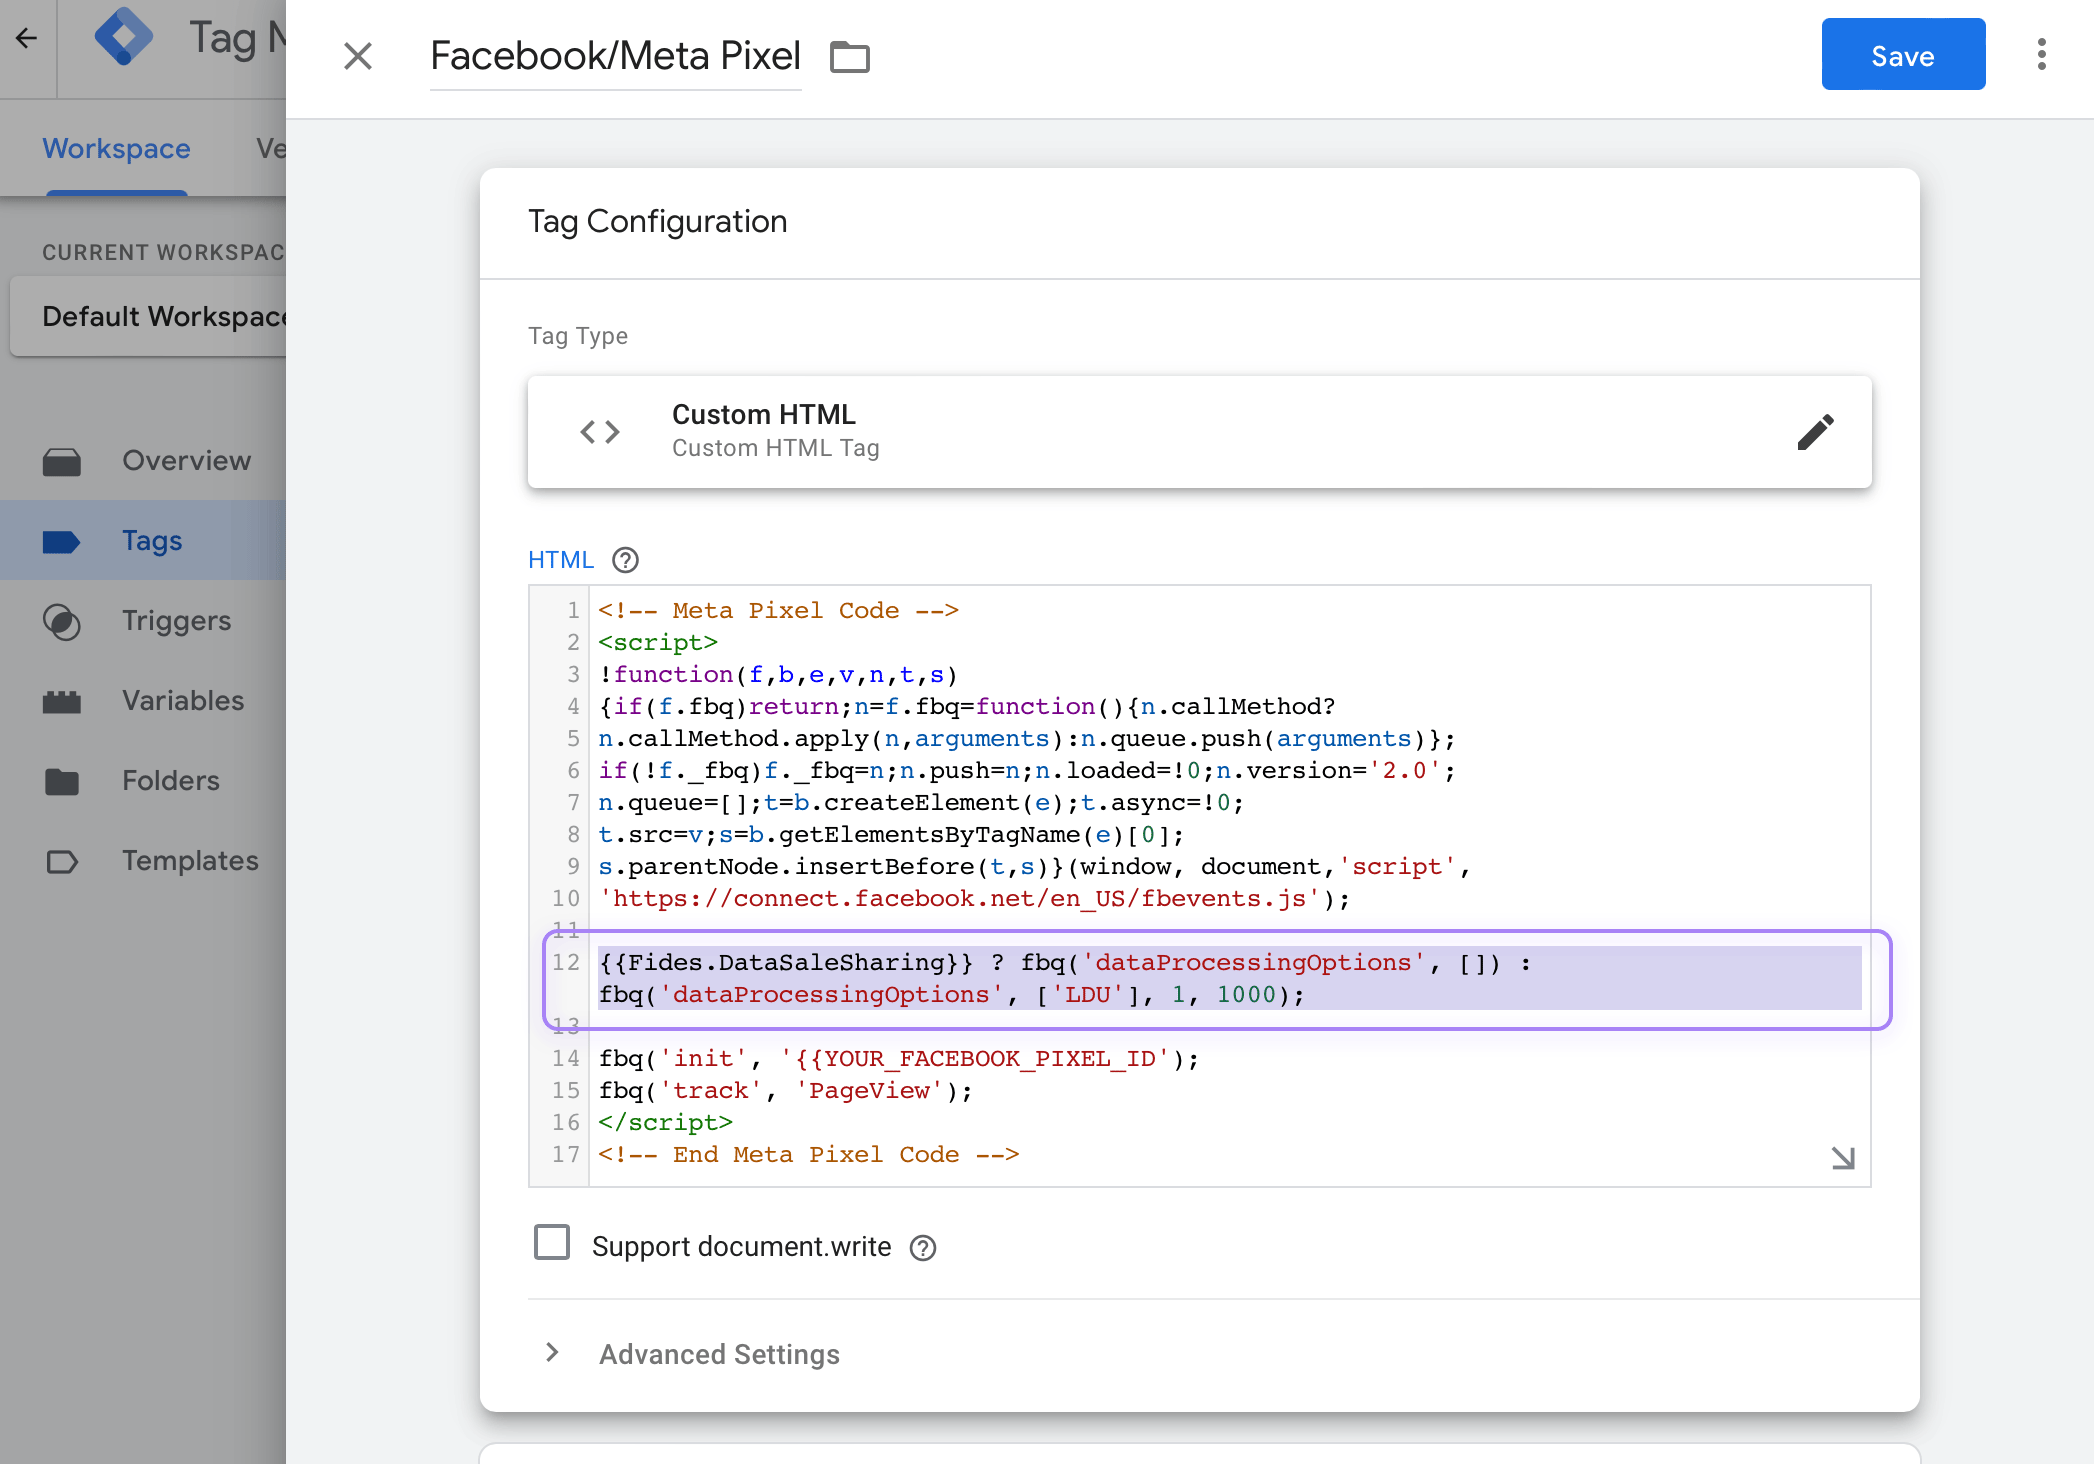
Task: Click the Tag Configuration heading
Action: [658, 221]
